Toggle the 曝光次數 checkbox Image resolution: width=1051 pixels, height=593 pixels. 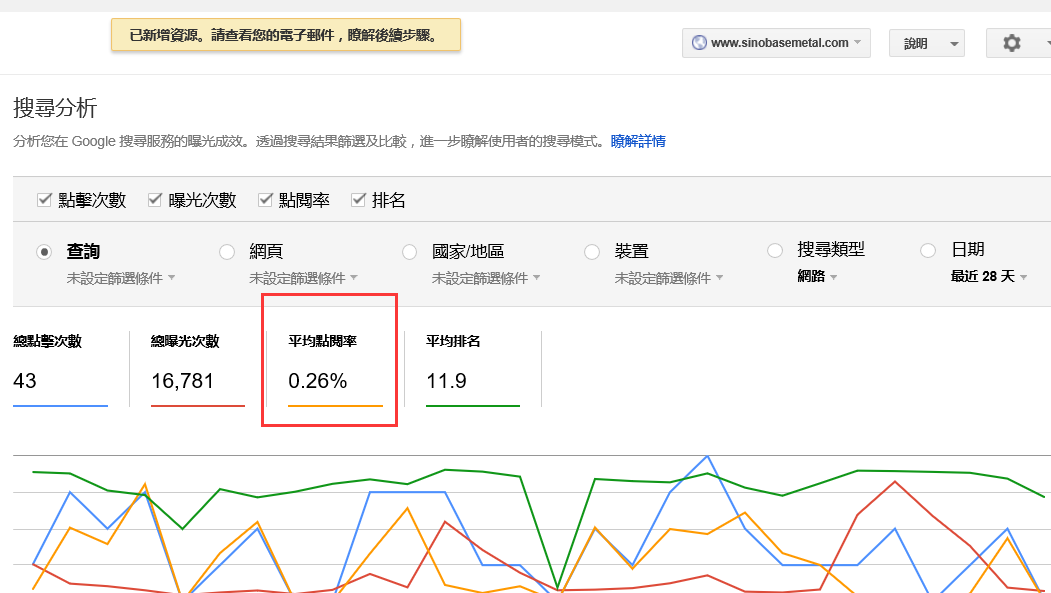[155, 200]
